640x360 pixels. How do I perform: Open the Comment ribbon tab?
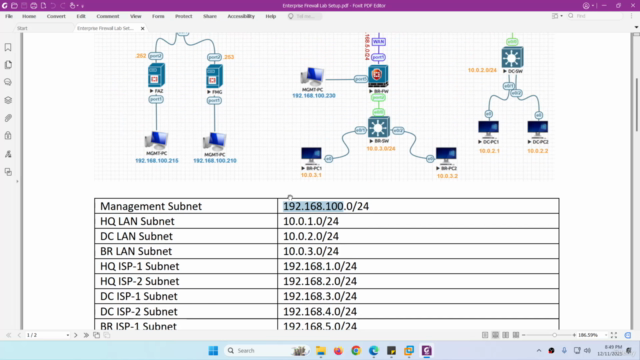pos(108,16)
